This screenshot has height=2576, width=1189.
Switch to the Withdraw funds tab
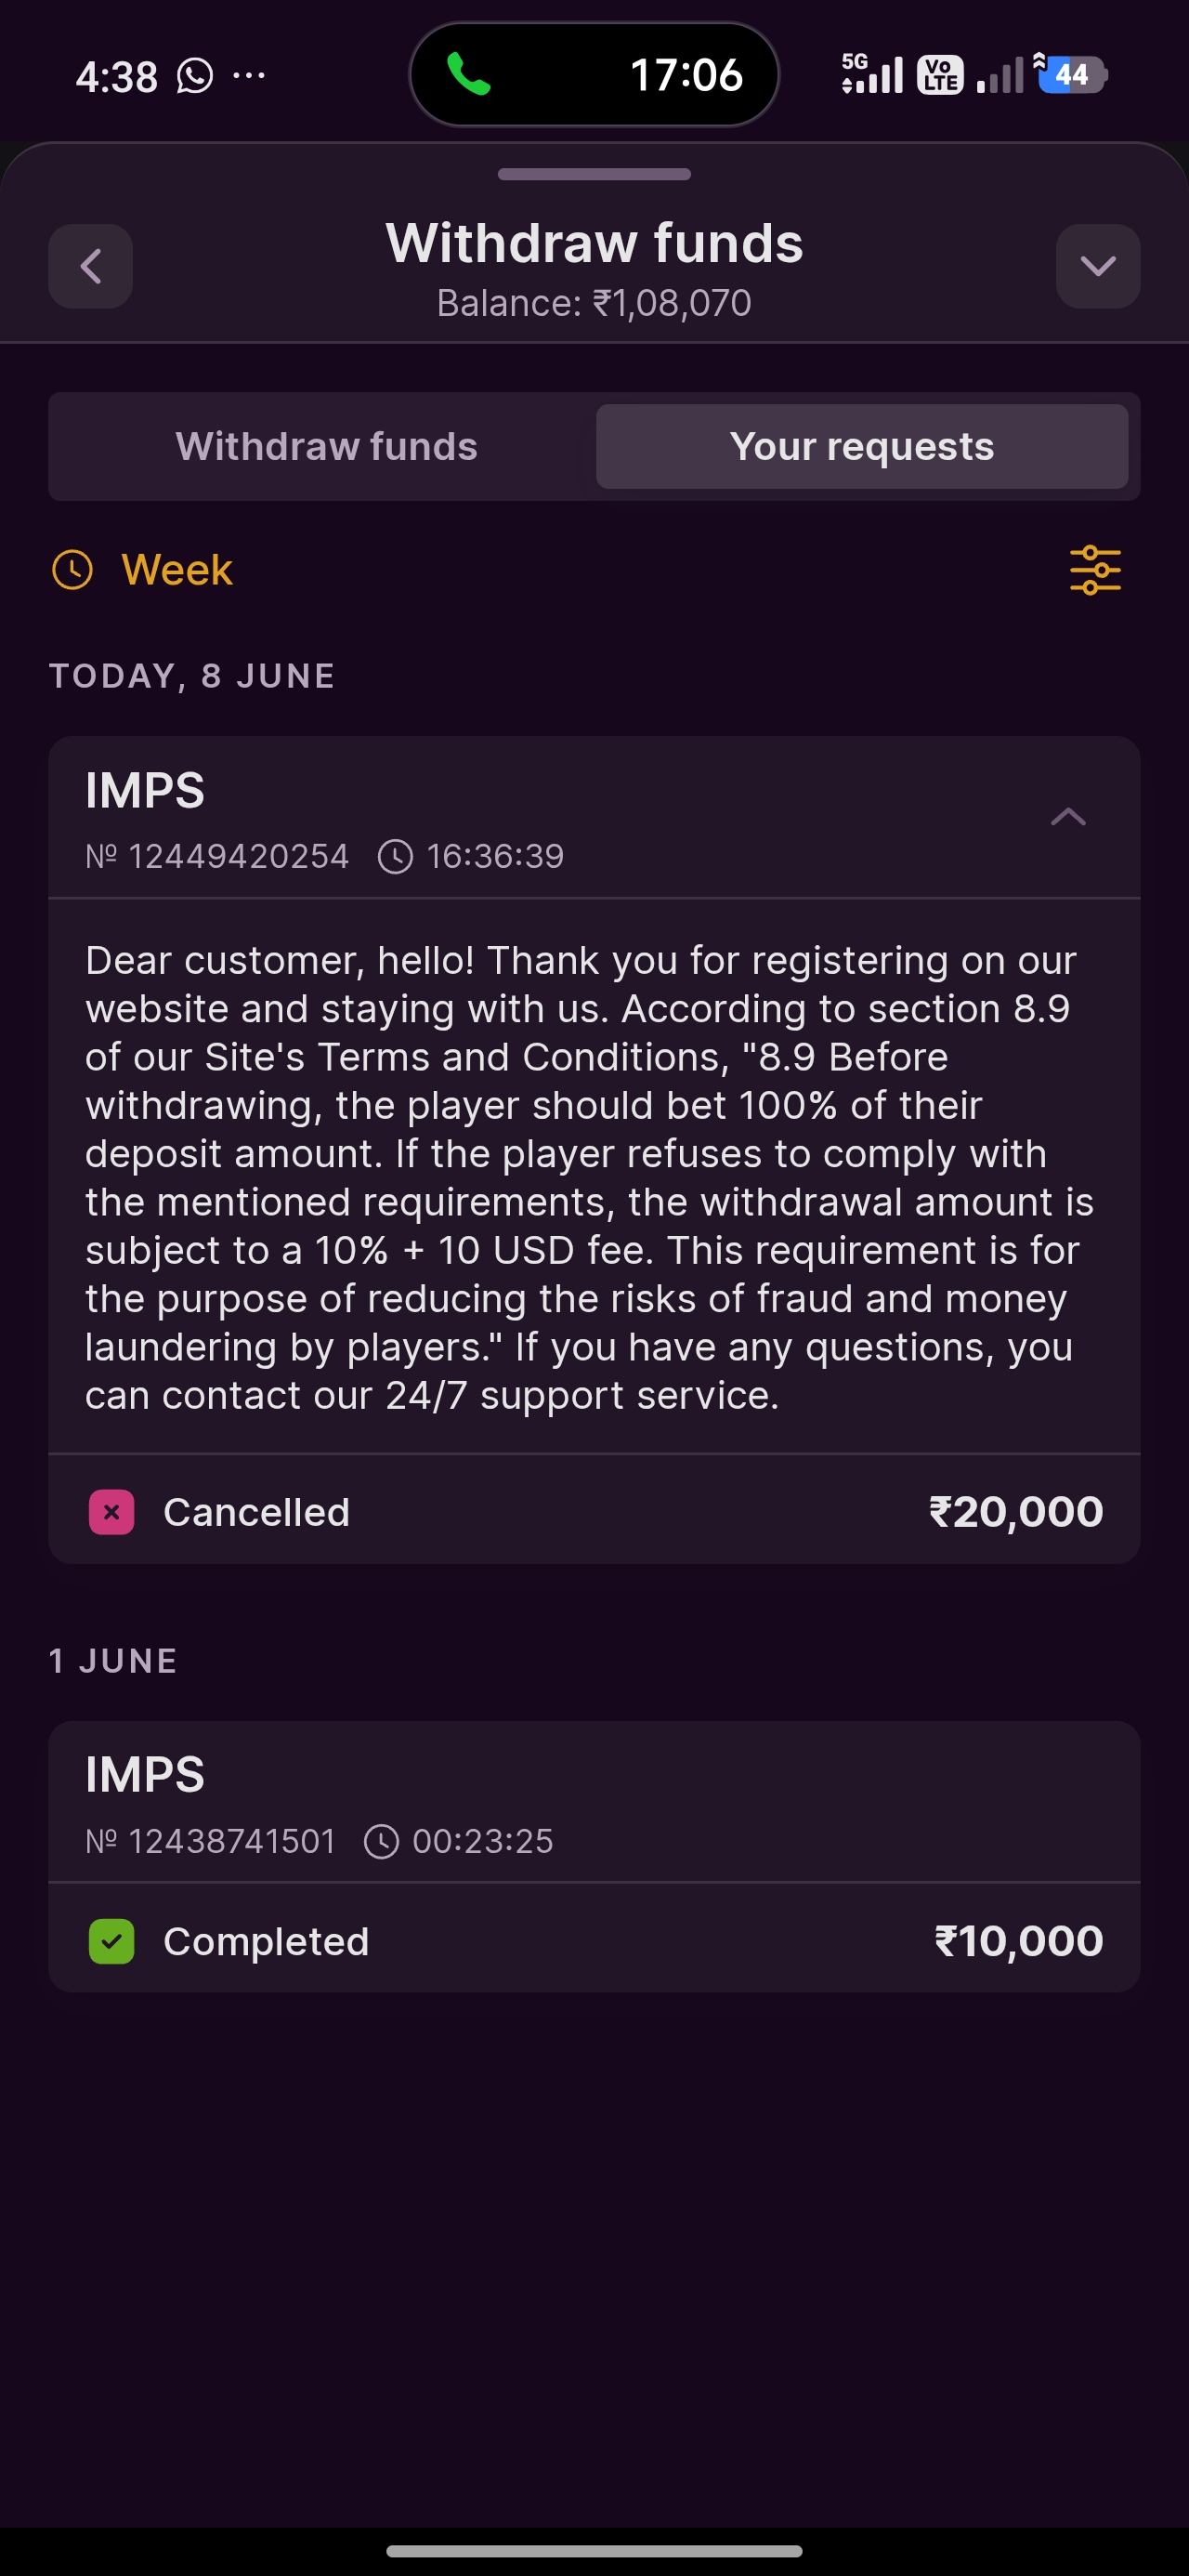327,446
